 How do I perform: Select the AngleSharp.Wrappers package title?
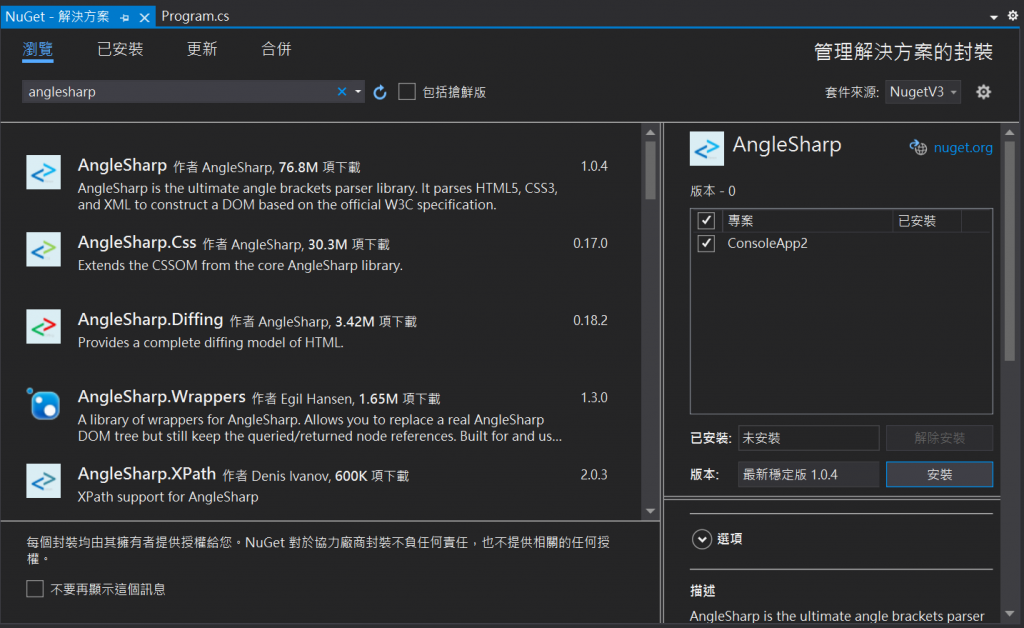161,396
